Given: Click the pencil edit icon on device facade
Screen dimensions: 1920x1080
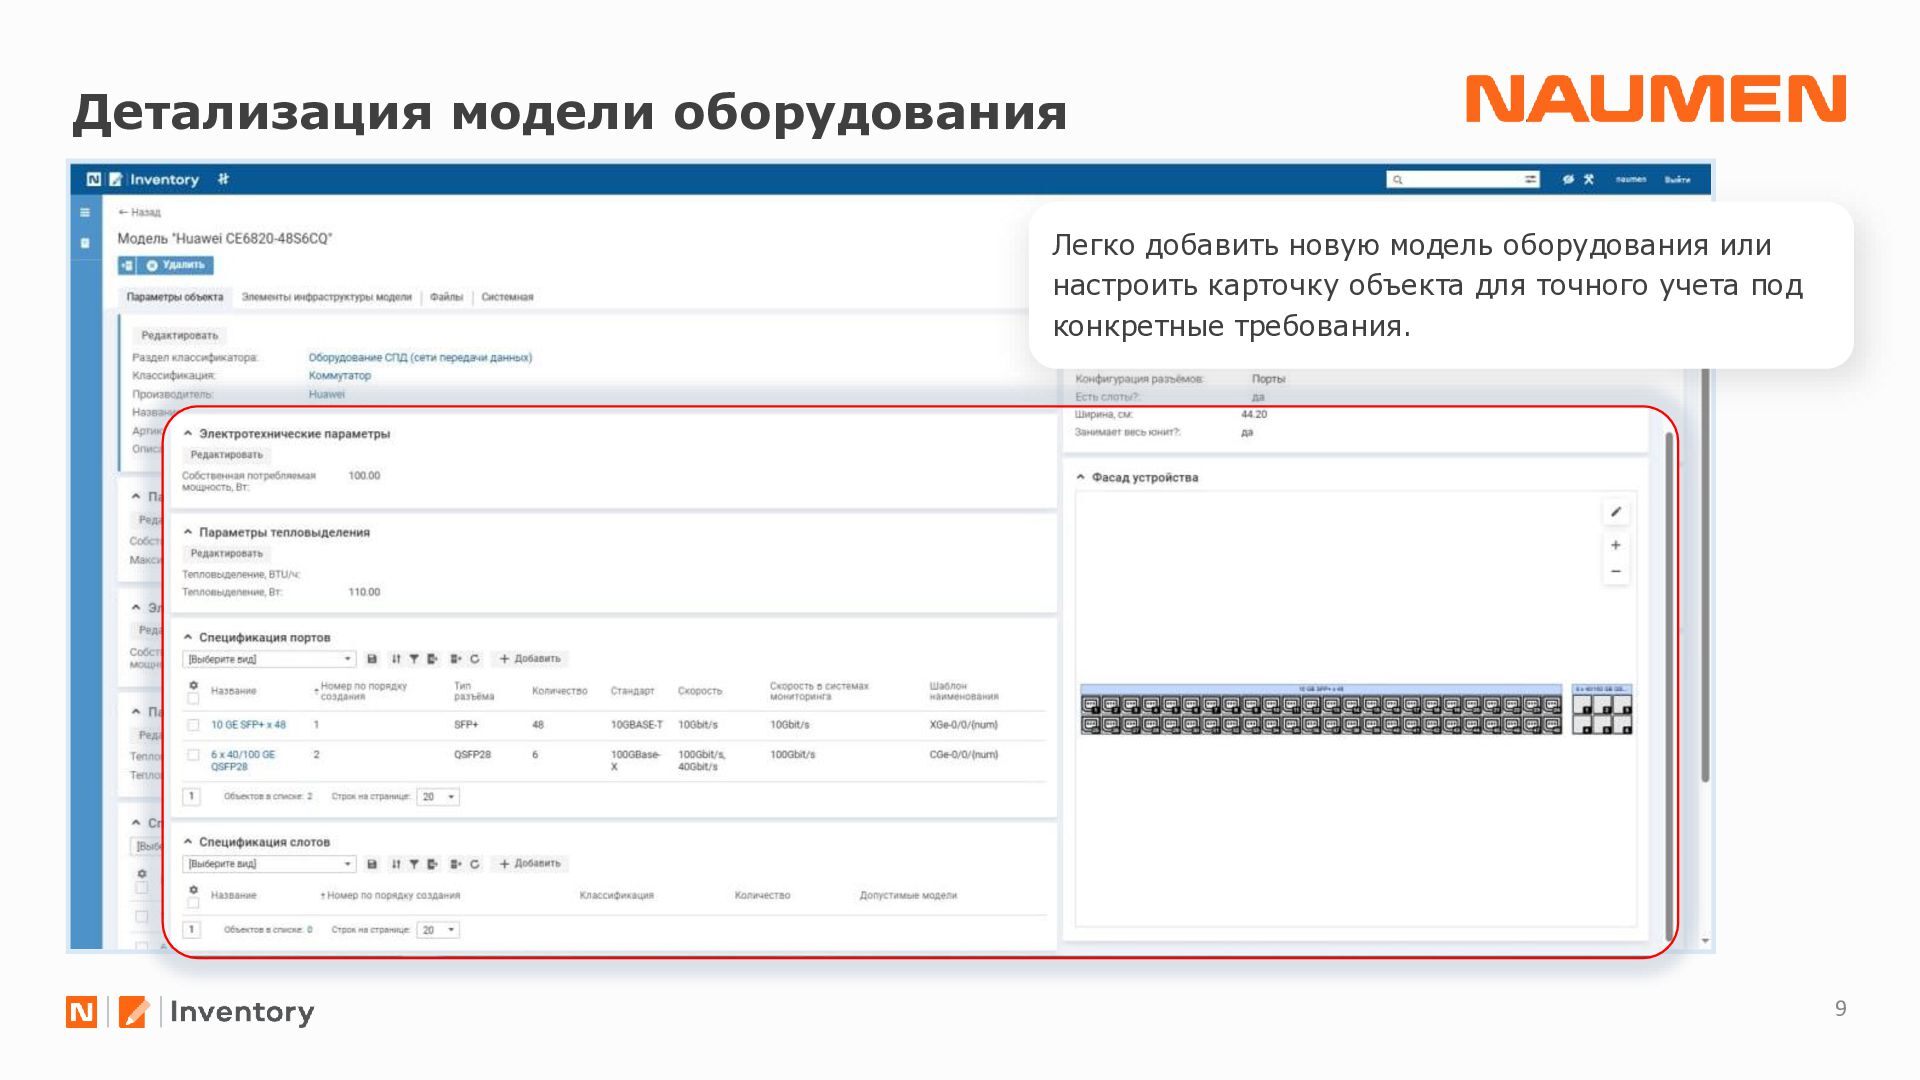Looking at the screenshot, I should pos(1615,512).
